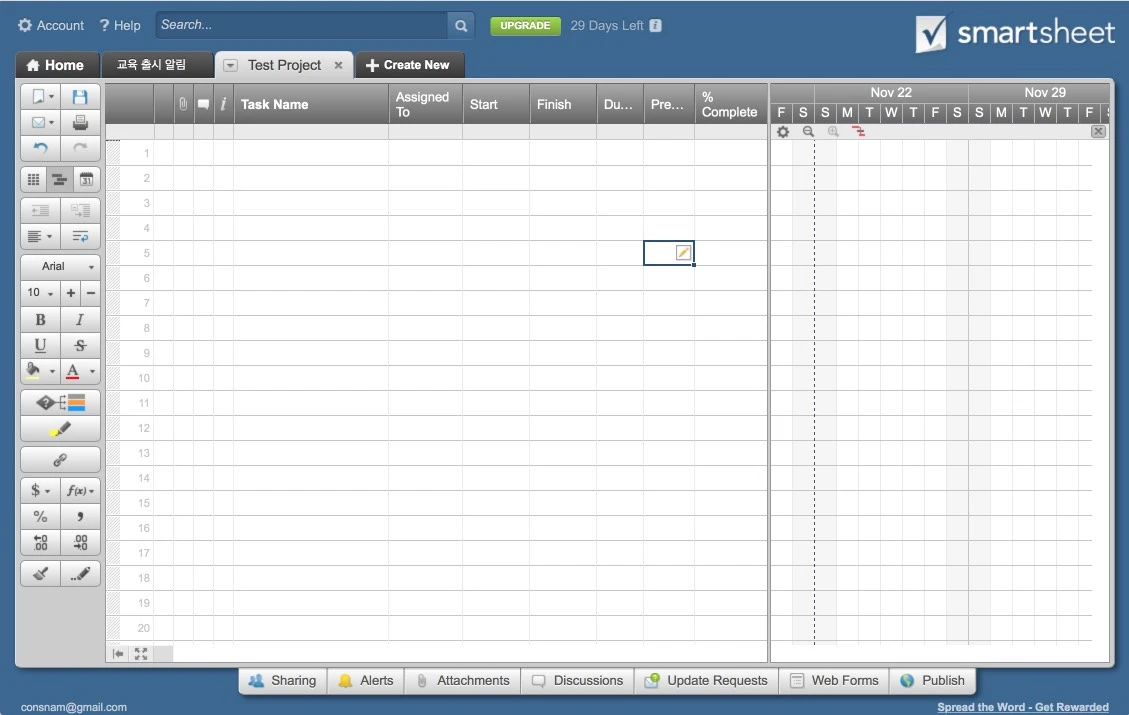Toggle italic formatting
1129x715 pixels.
tap(79, 319)
